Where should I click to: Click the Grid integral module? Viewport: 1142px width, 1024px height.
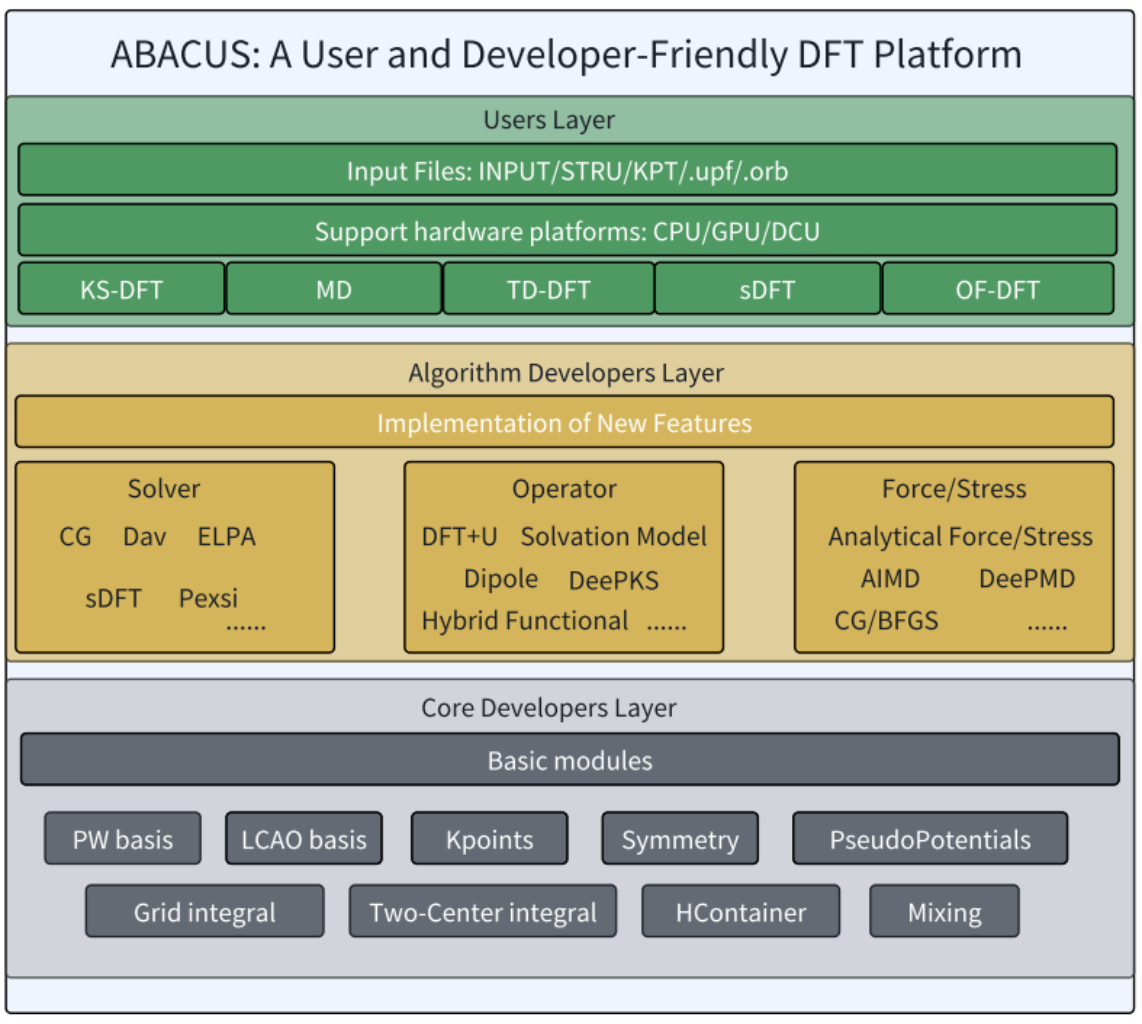[x=205, y=912]
